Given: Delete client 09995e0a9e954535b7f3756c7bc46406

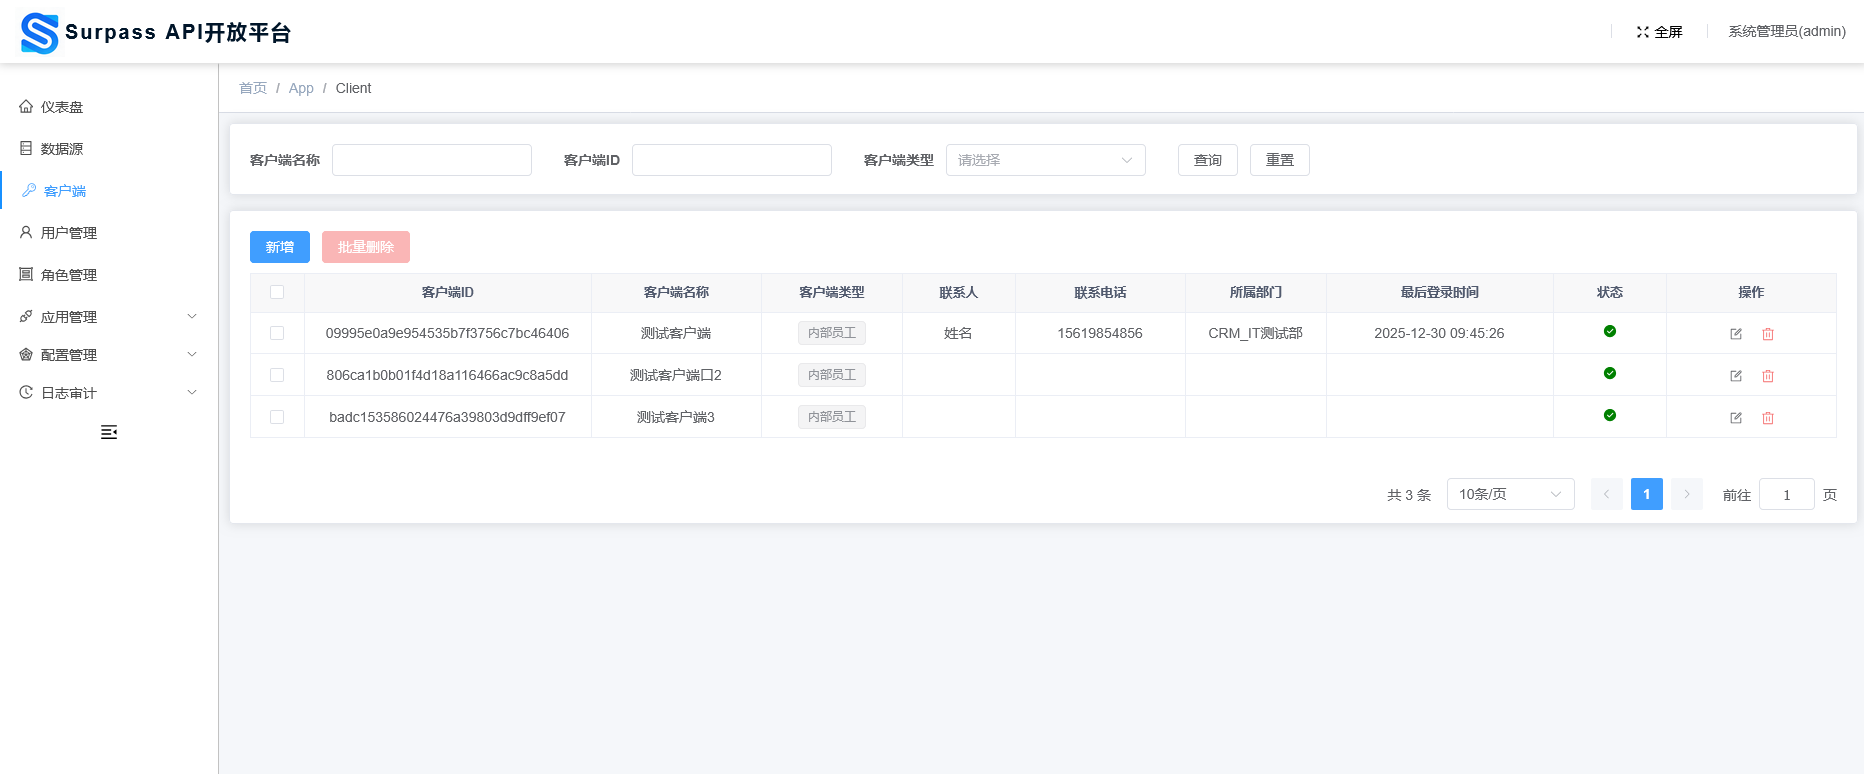Looking at the screenshot, I should (1768, 334).
